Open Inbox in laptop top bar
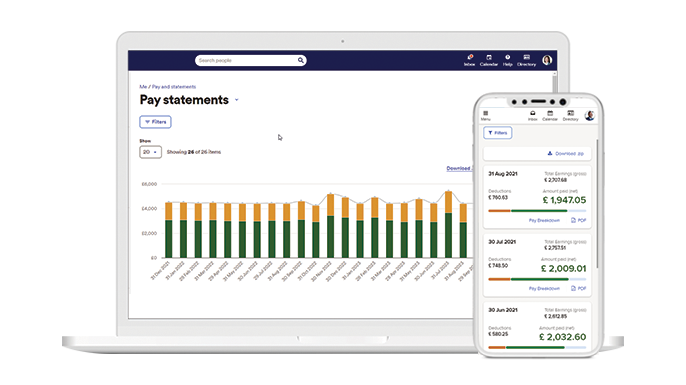 (x=469, y=60)
